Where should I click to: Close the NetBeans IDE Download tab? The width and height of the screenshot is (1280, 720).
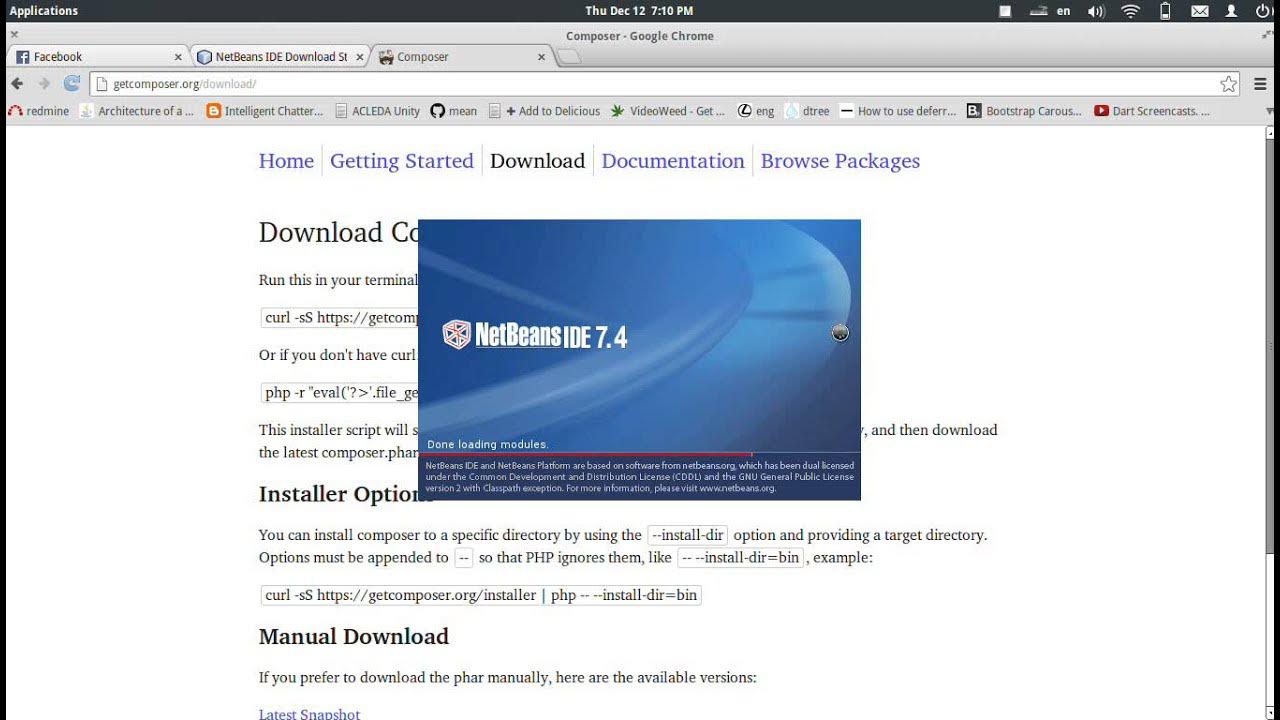360,57
